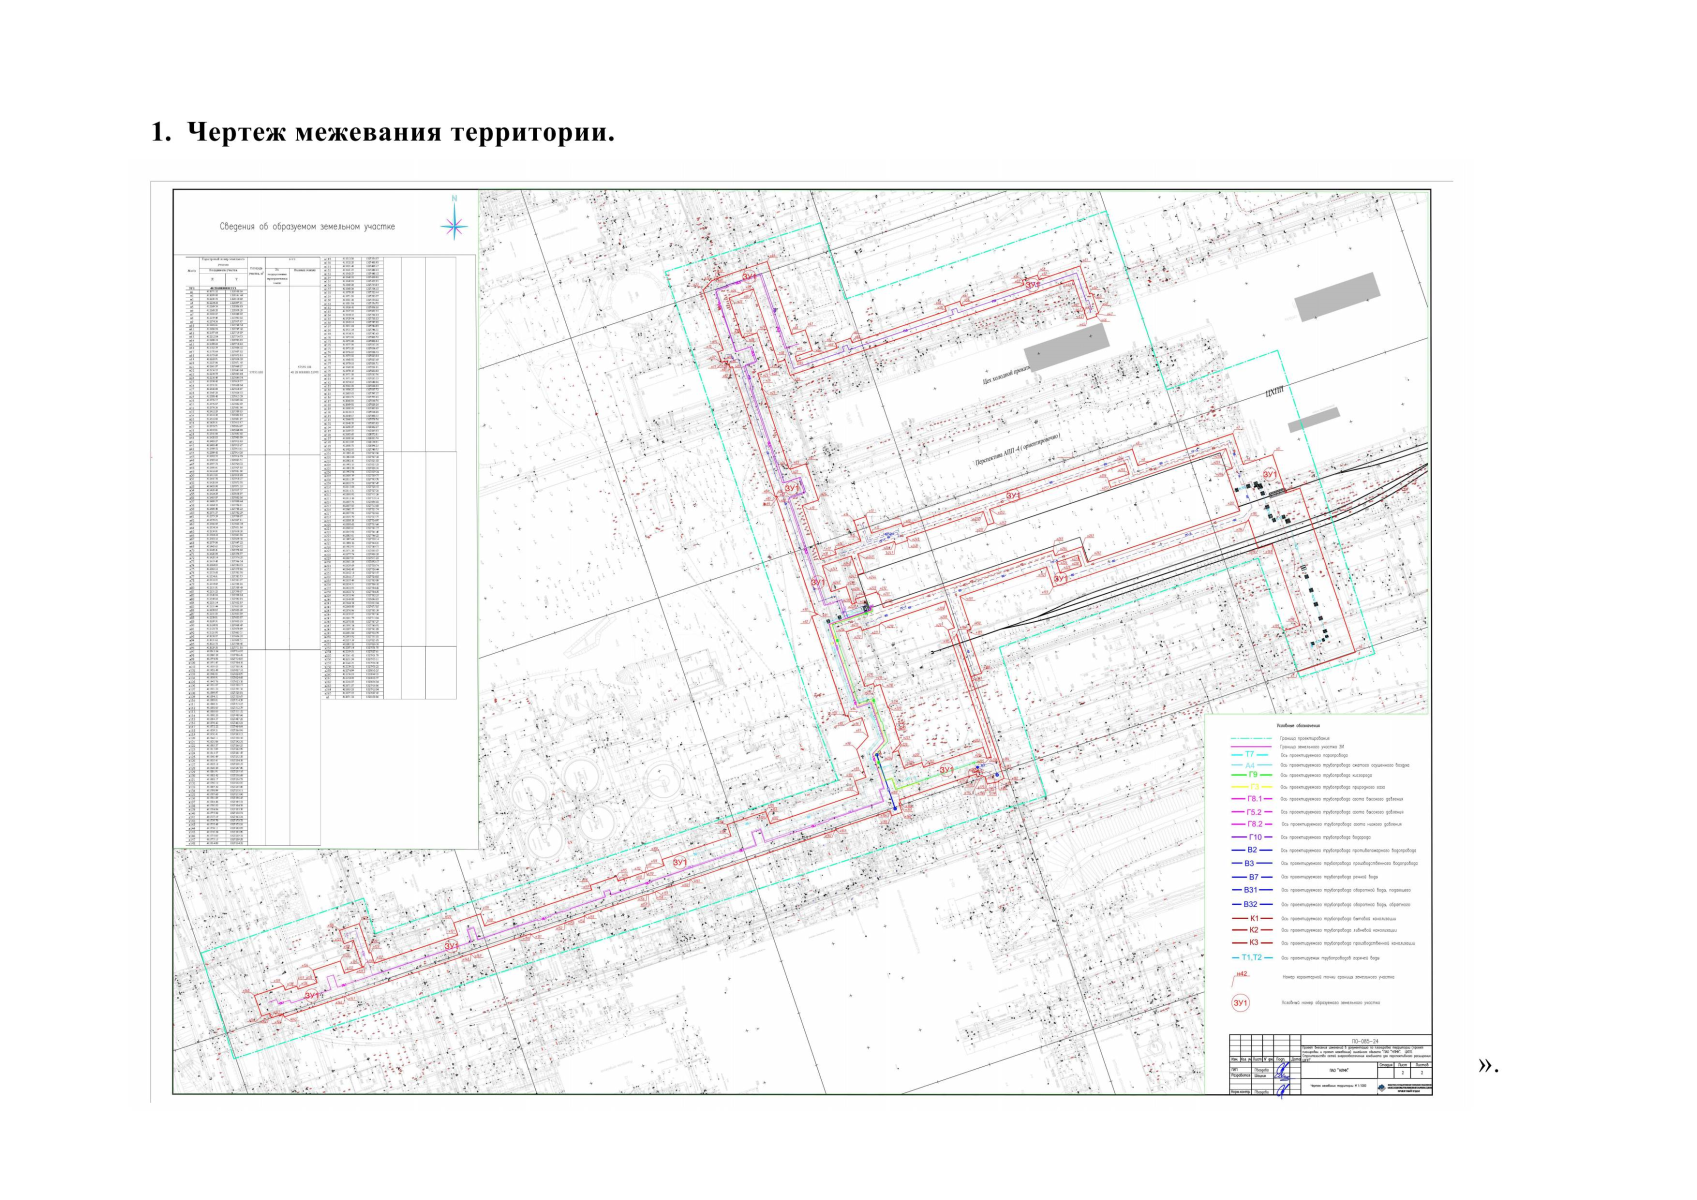Click the drawing number ПО-085-24 in the title block
Image resolution: width=1697 pixels, height=1200 pixels.
coord(1363,1040)
